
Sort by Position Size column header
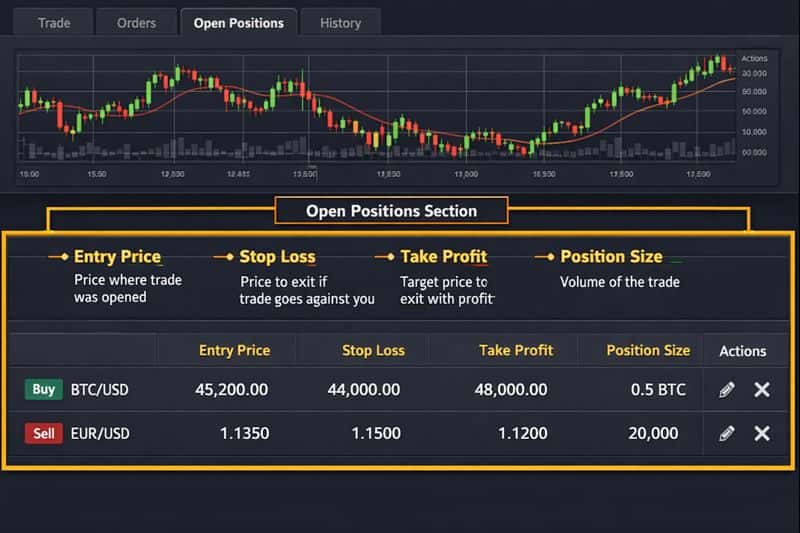point(648,350)
